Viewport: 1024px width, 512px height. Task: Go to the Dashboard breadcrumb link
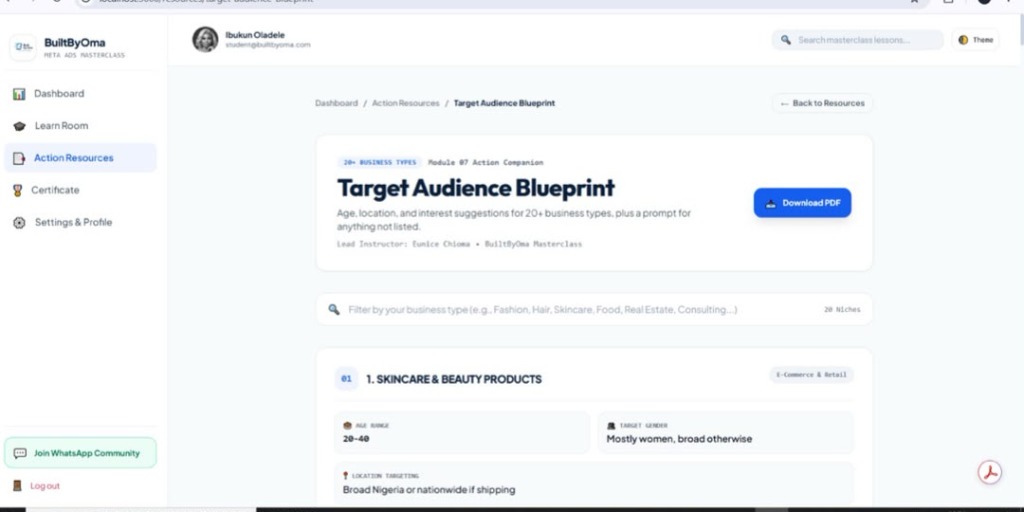[x=336, y=103]
